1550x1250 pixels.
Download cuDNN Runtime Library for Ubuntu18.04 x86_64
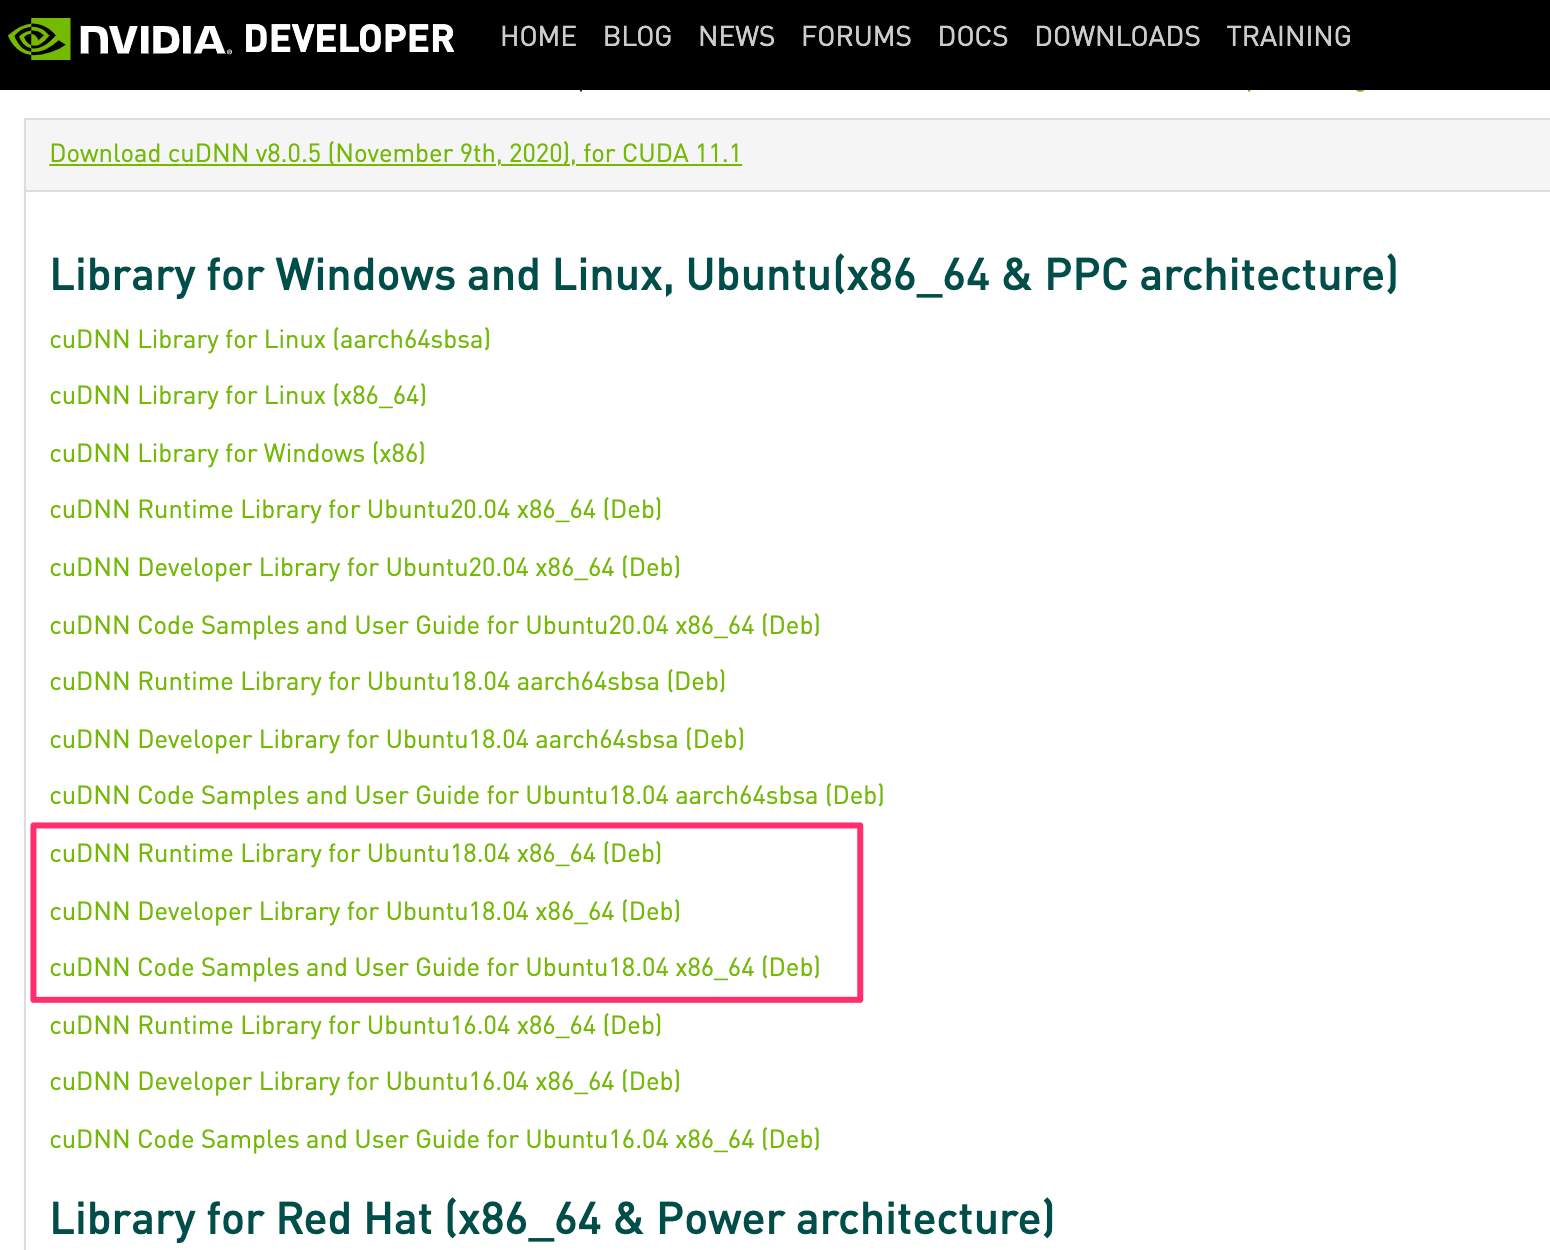(x=356, y=854)
